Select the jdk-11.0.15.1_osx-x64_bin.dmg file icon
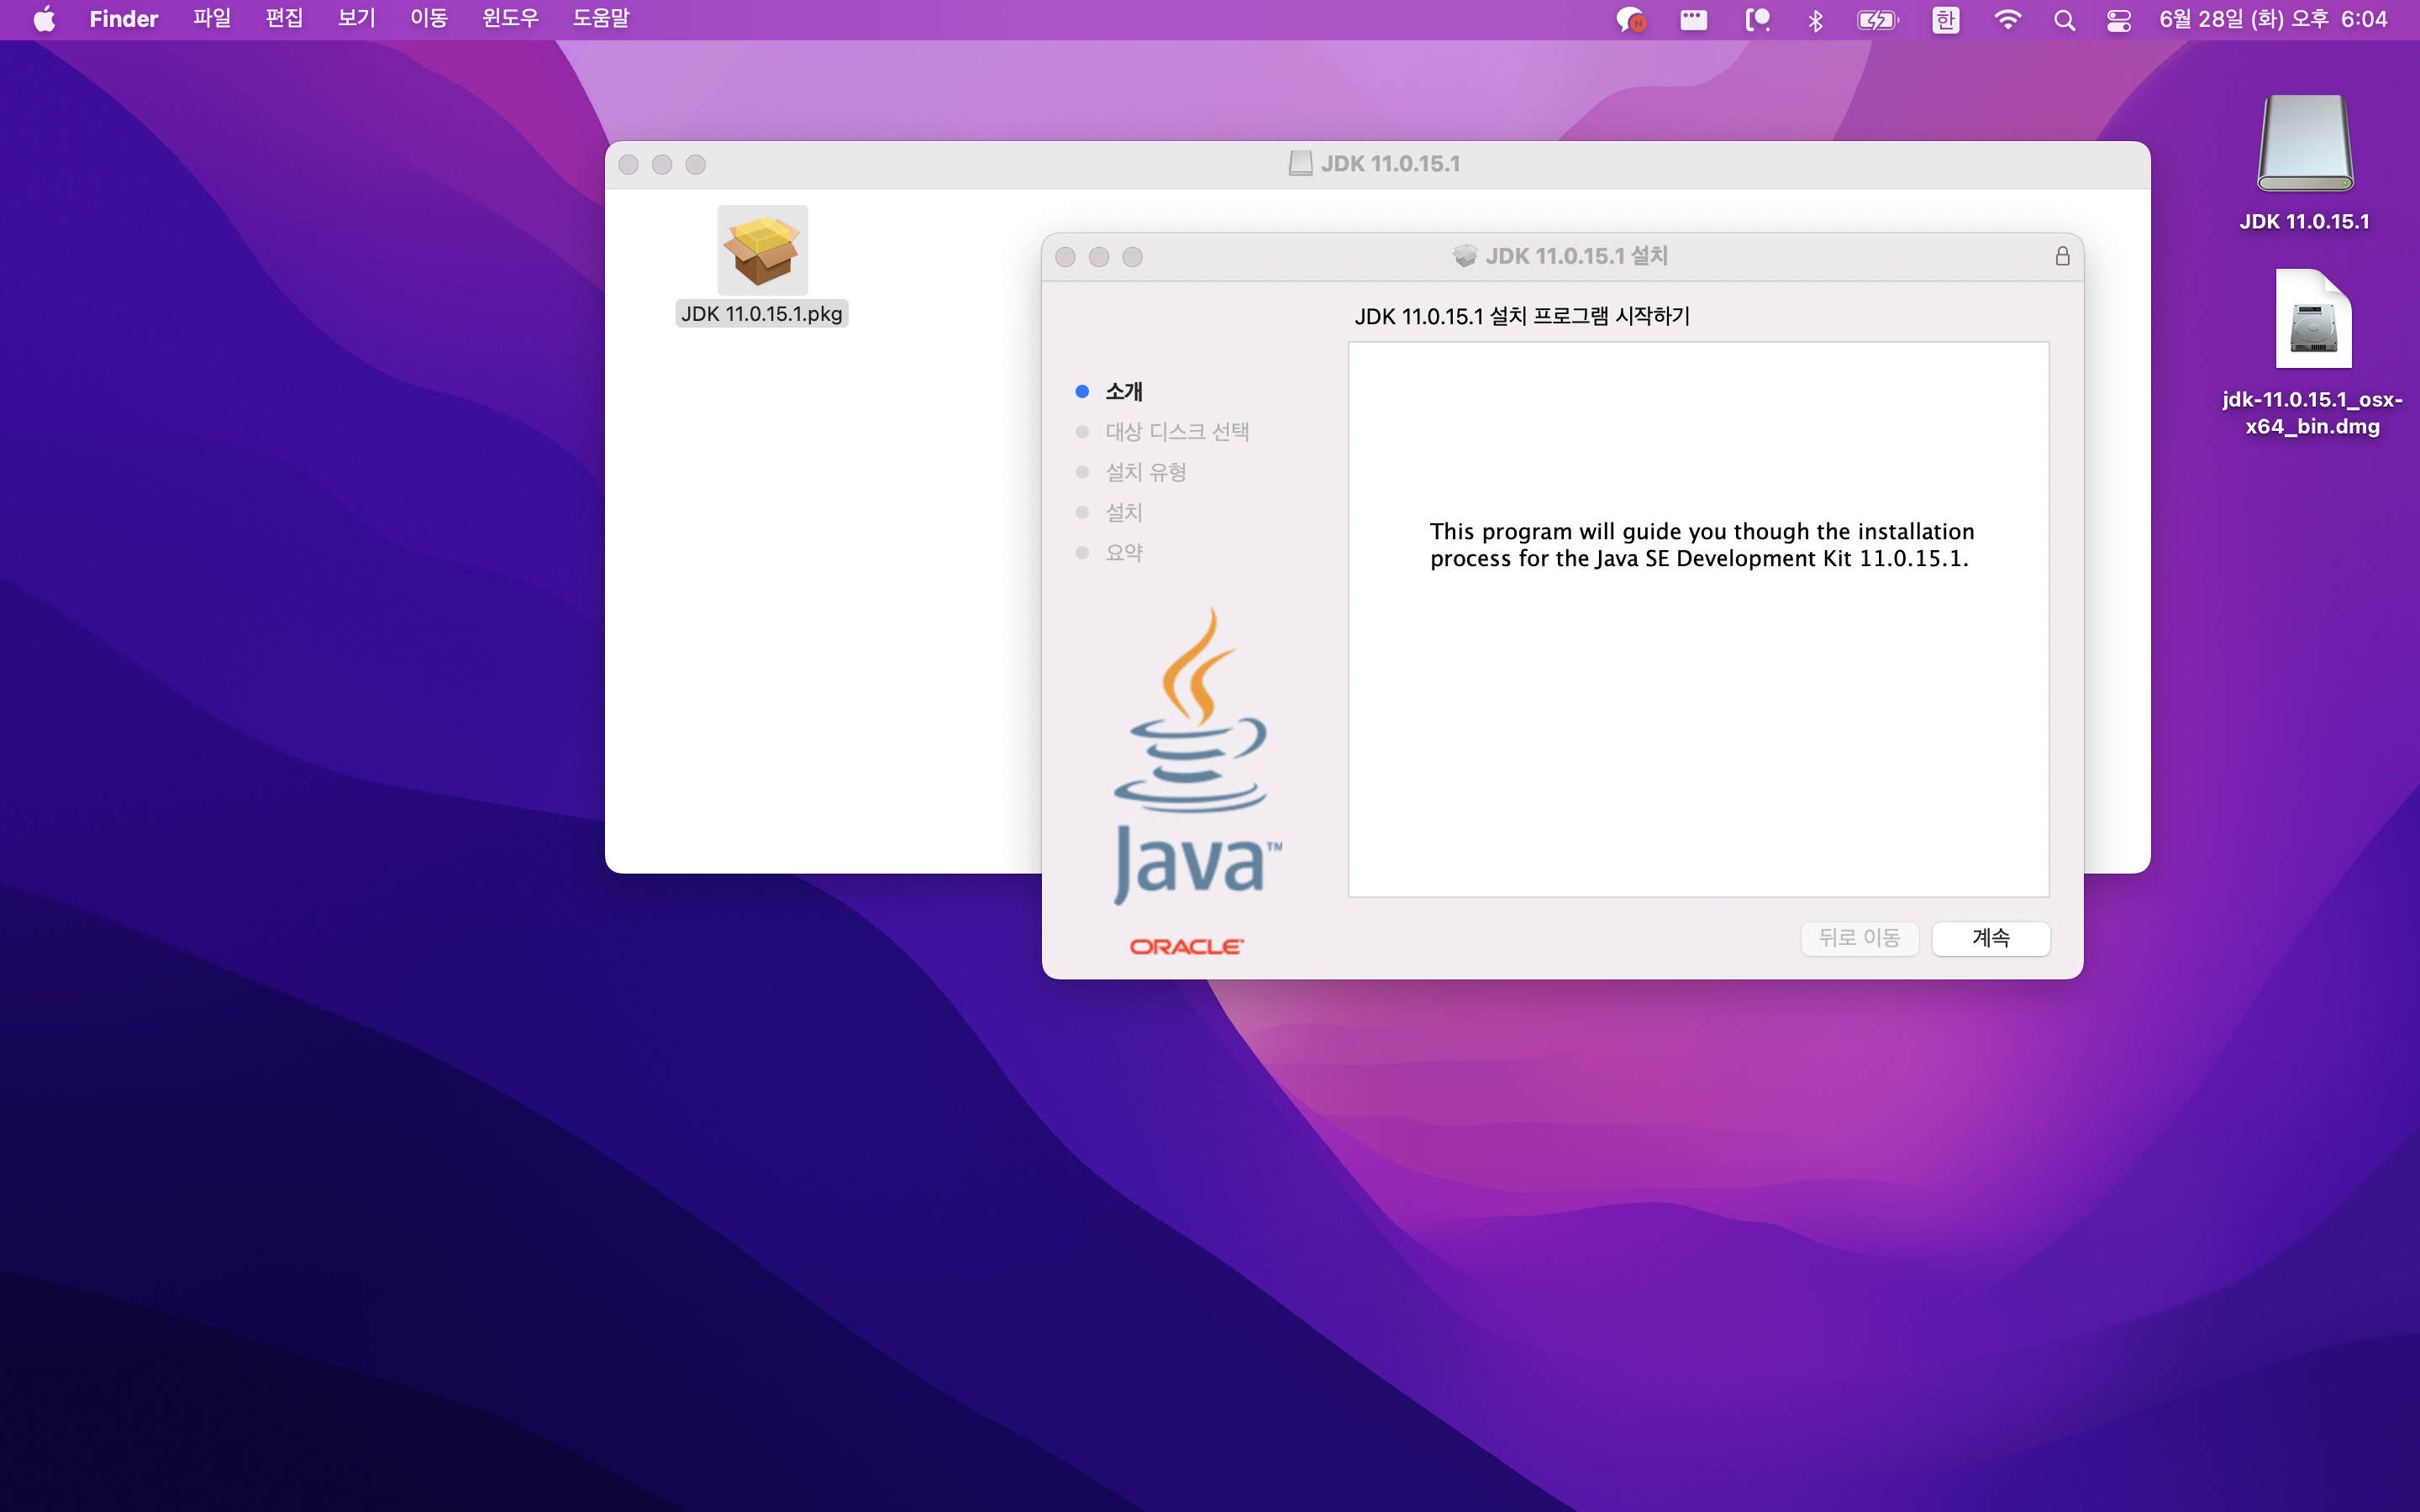This screenshot has height=1512, width=2420. 2312,322
